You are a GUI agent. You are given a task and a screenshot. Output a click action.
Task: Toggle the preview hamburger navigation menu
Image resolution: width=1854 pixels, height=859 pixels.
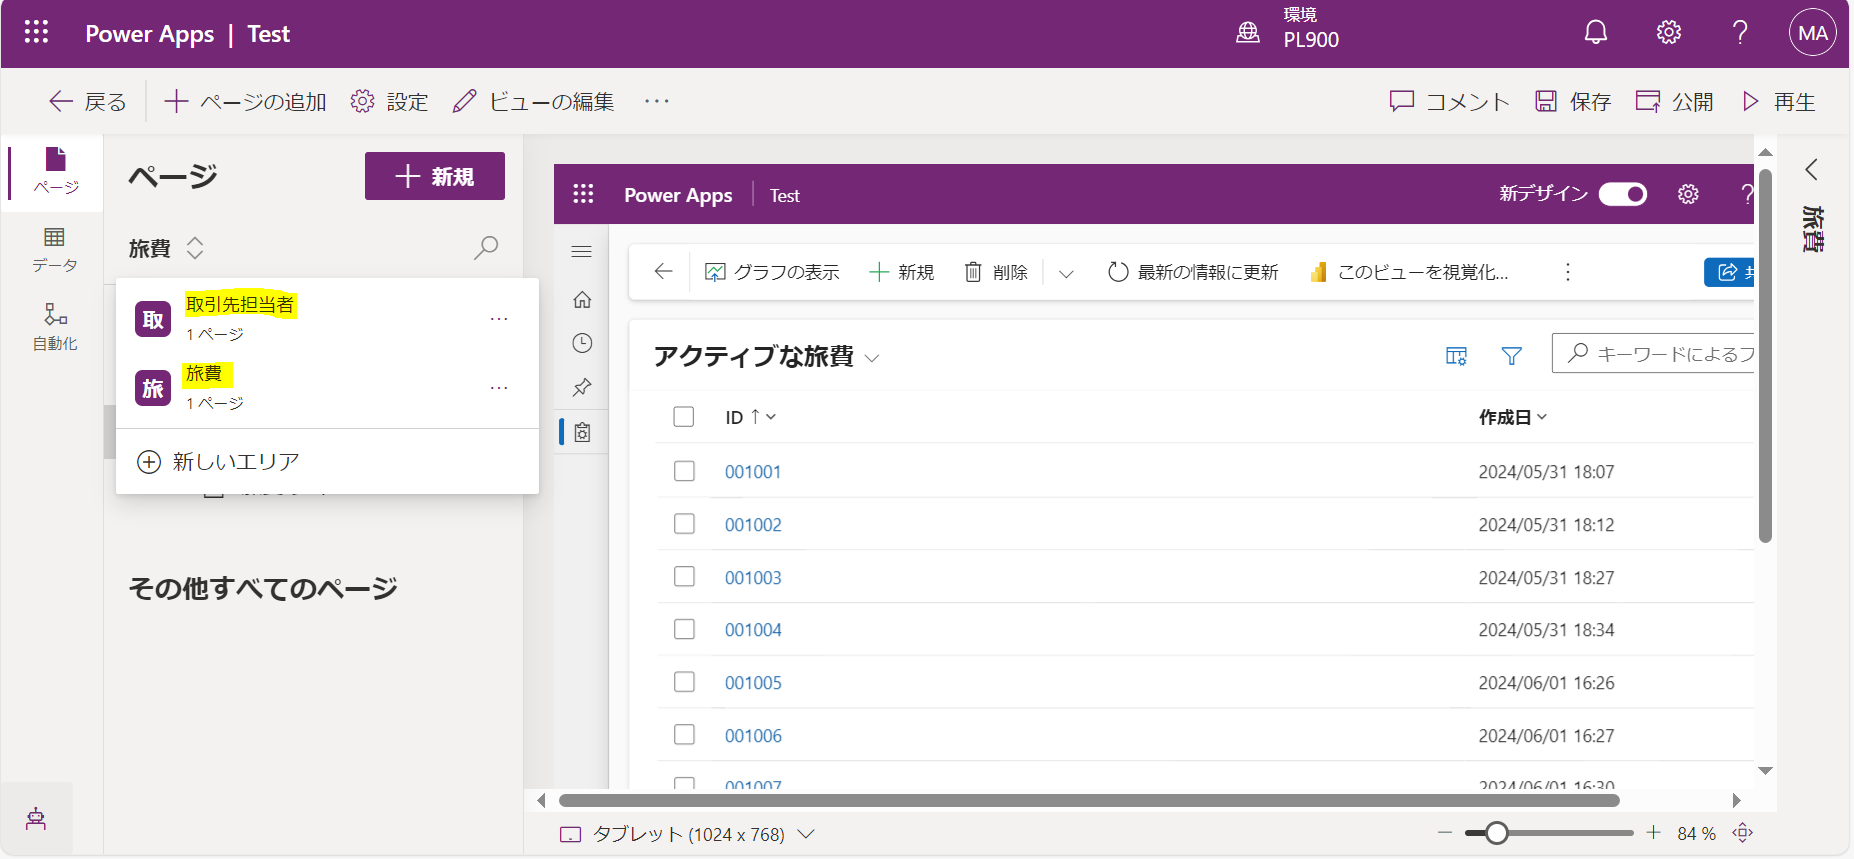[x=582, y=251]
